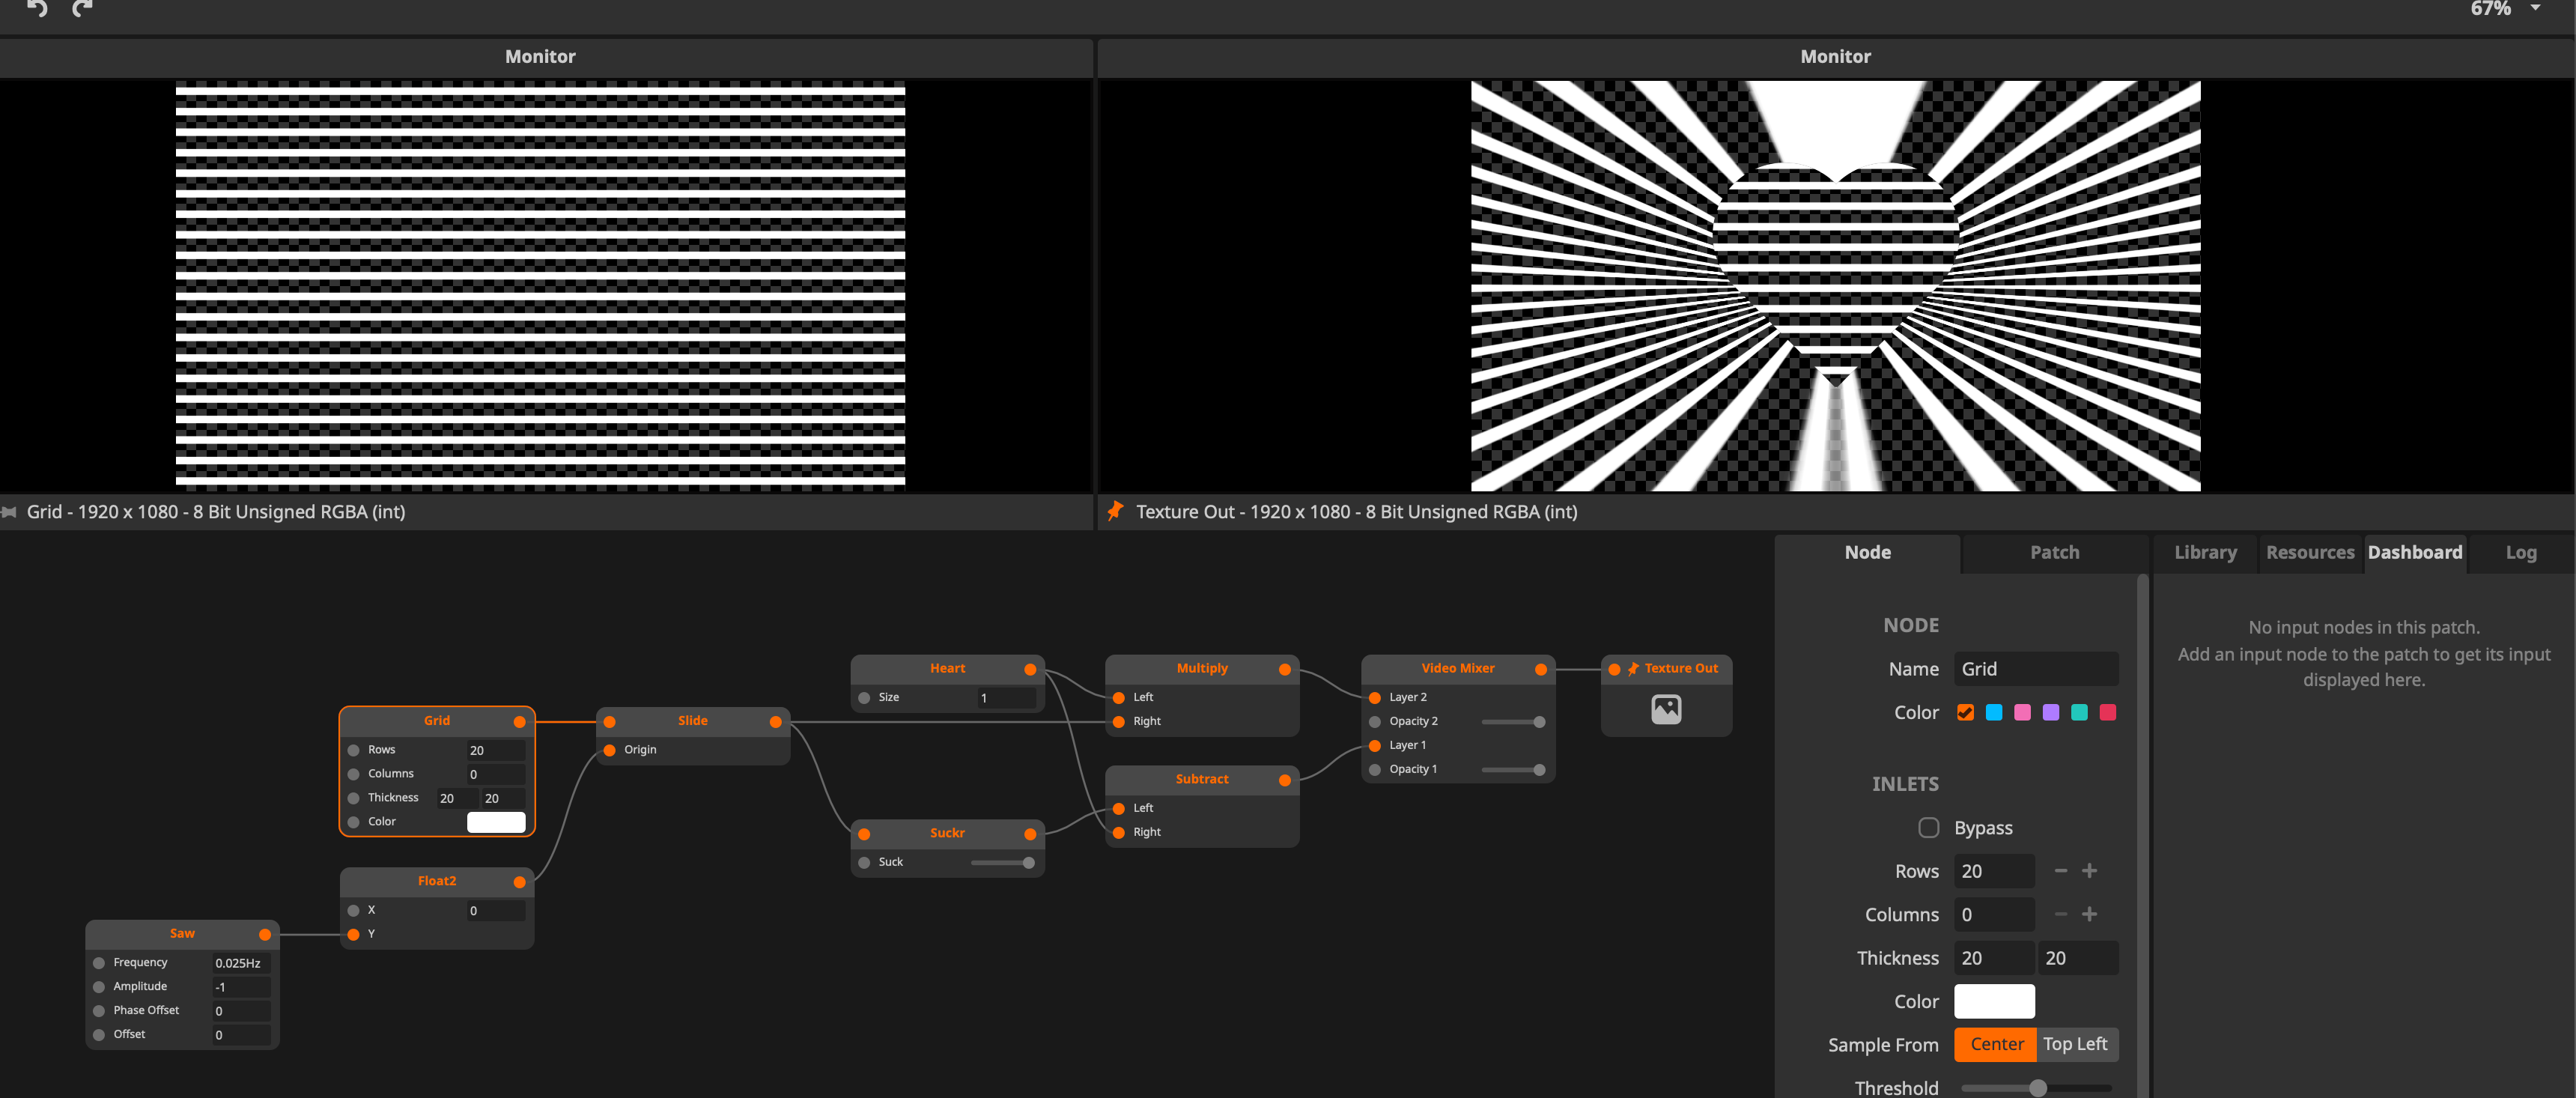Select Center for Sample From
The width and height of the screenshot is (2576, 1098).
(x=1996, y=1044)
